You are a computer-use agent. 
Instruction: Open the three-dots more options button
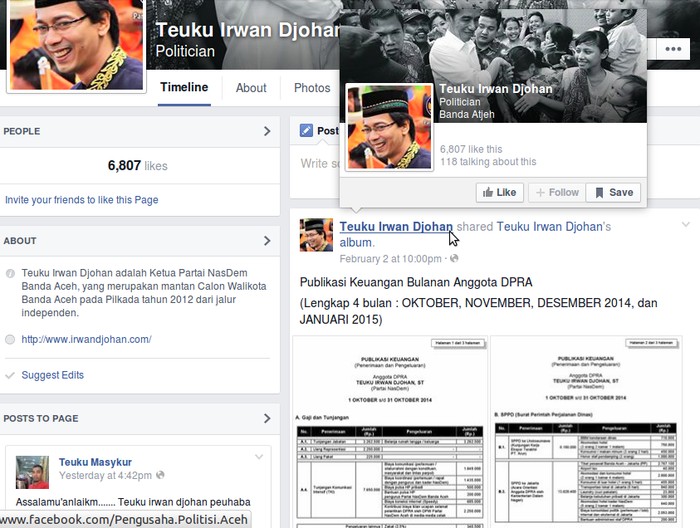tap(673, 49)
